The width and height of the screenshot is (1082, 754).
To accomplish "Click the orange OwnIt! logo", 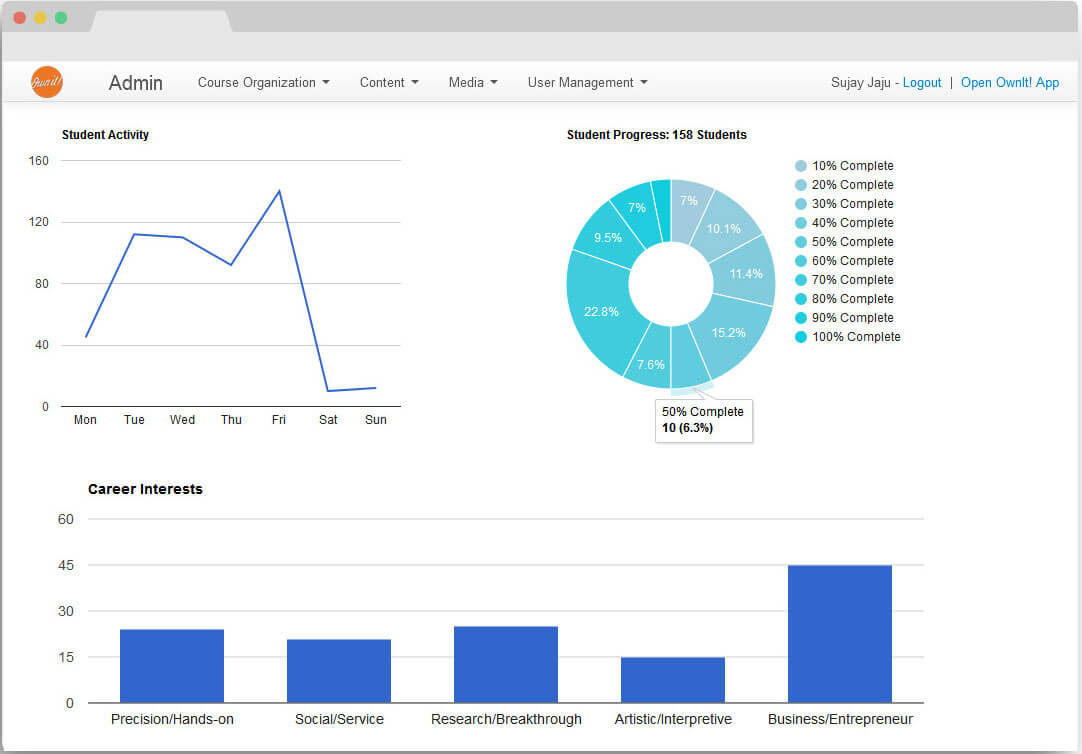I will click(x=47, y=82).
